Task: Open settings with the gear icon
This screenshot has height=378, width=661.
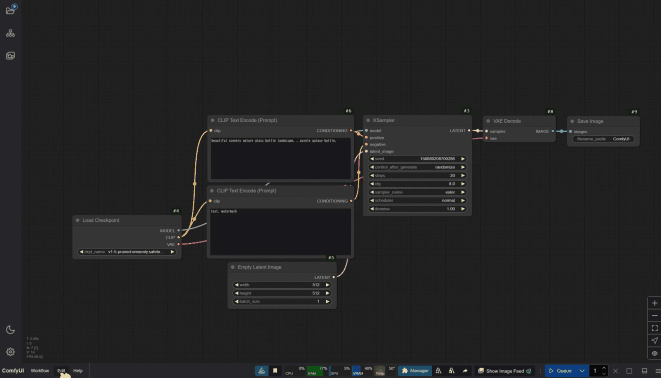Action: (11, 351)
